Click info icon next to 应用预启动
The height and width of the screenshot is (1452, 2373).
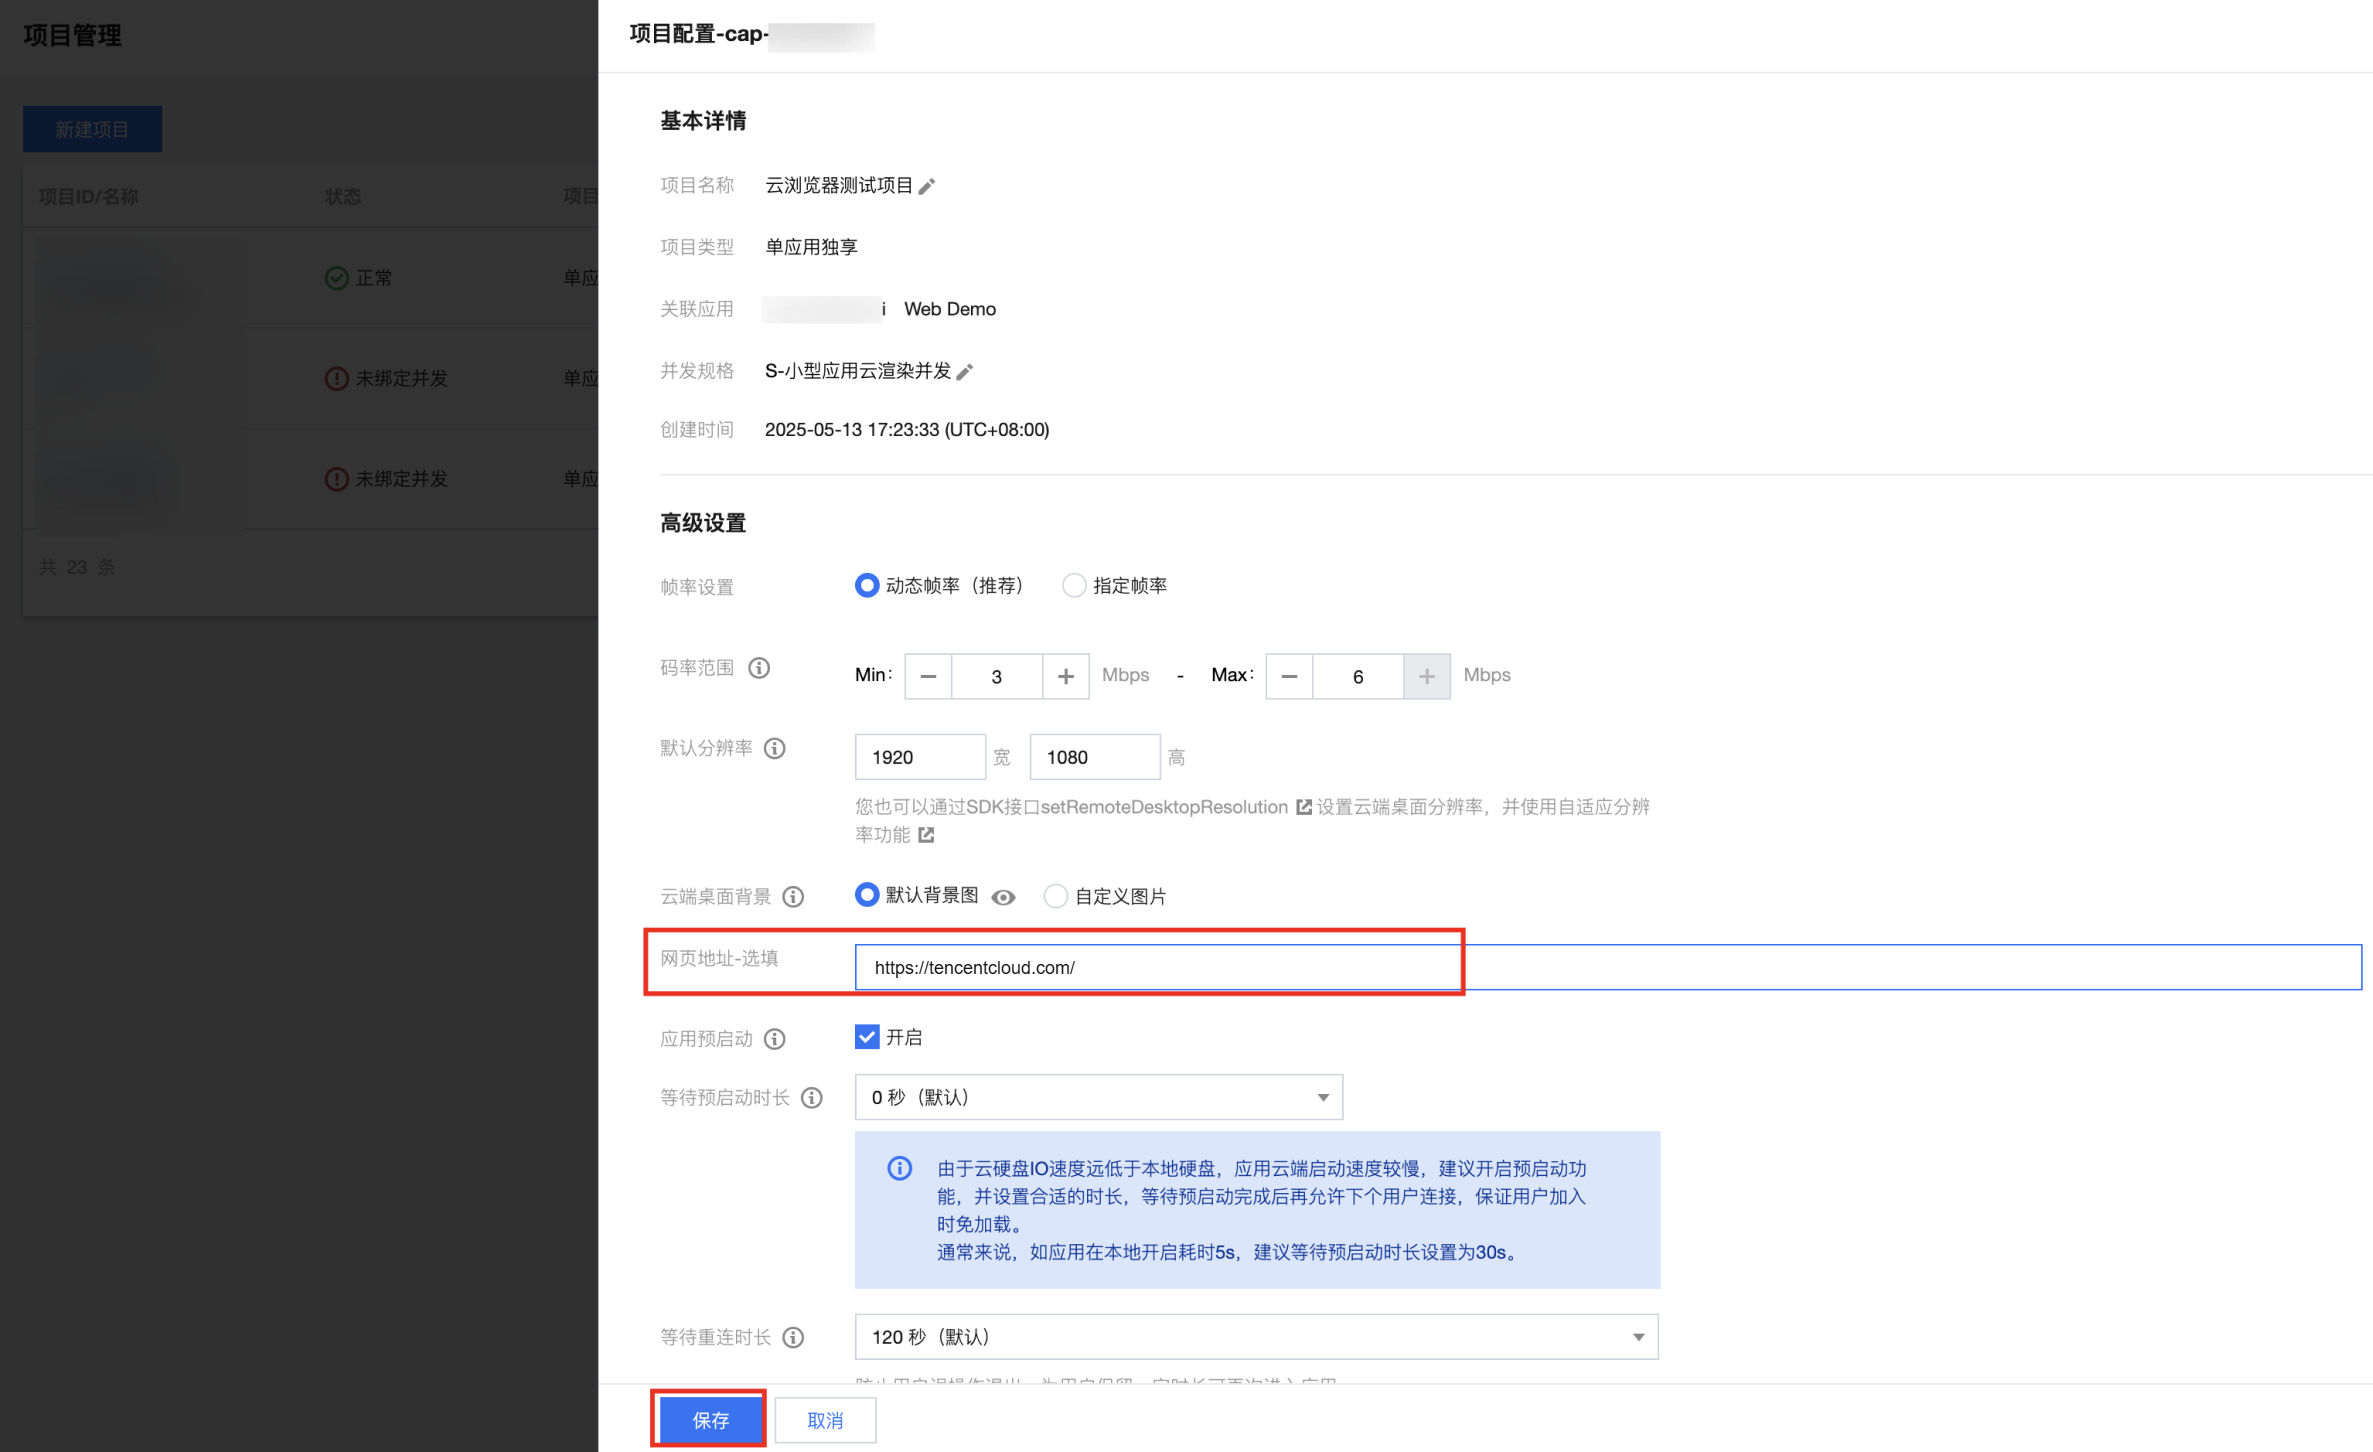(775, 1039)
